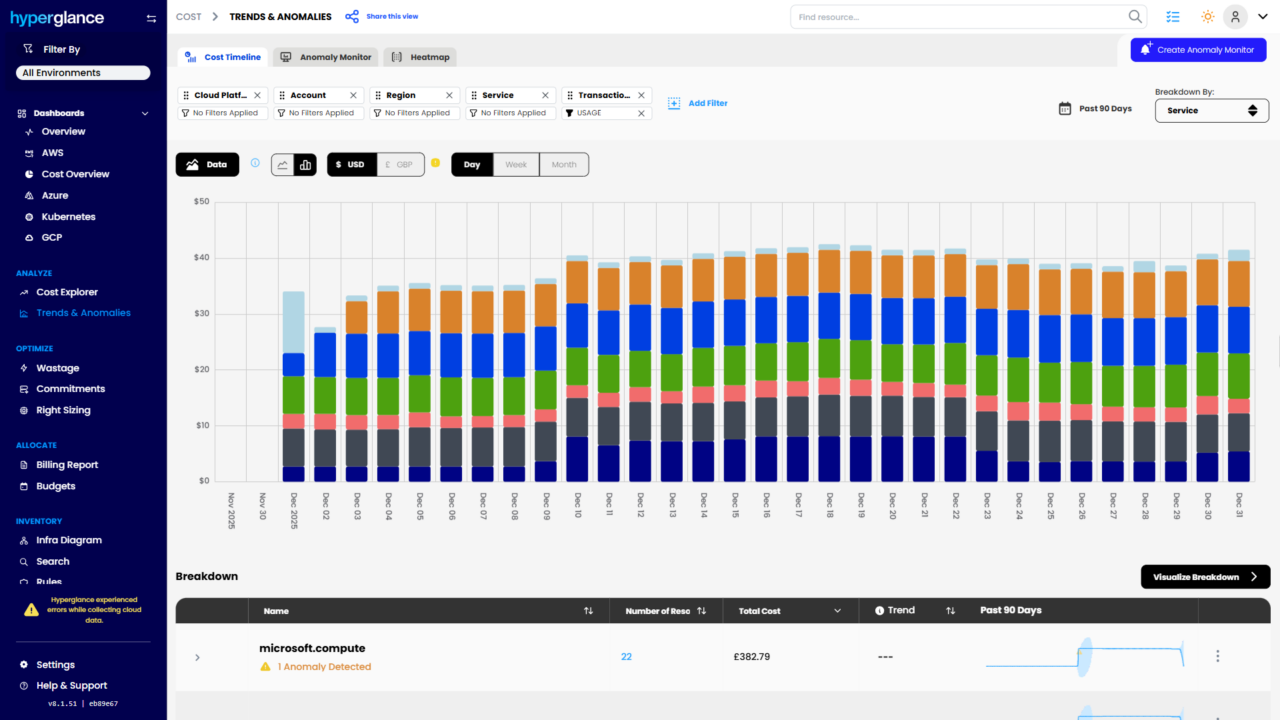This screenshot has width=1280, height=720.
Task: Toggle the sun theme icon
Action: 1208,17
